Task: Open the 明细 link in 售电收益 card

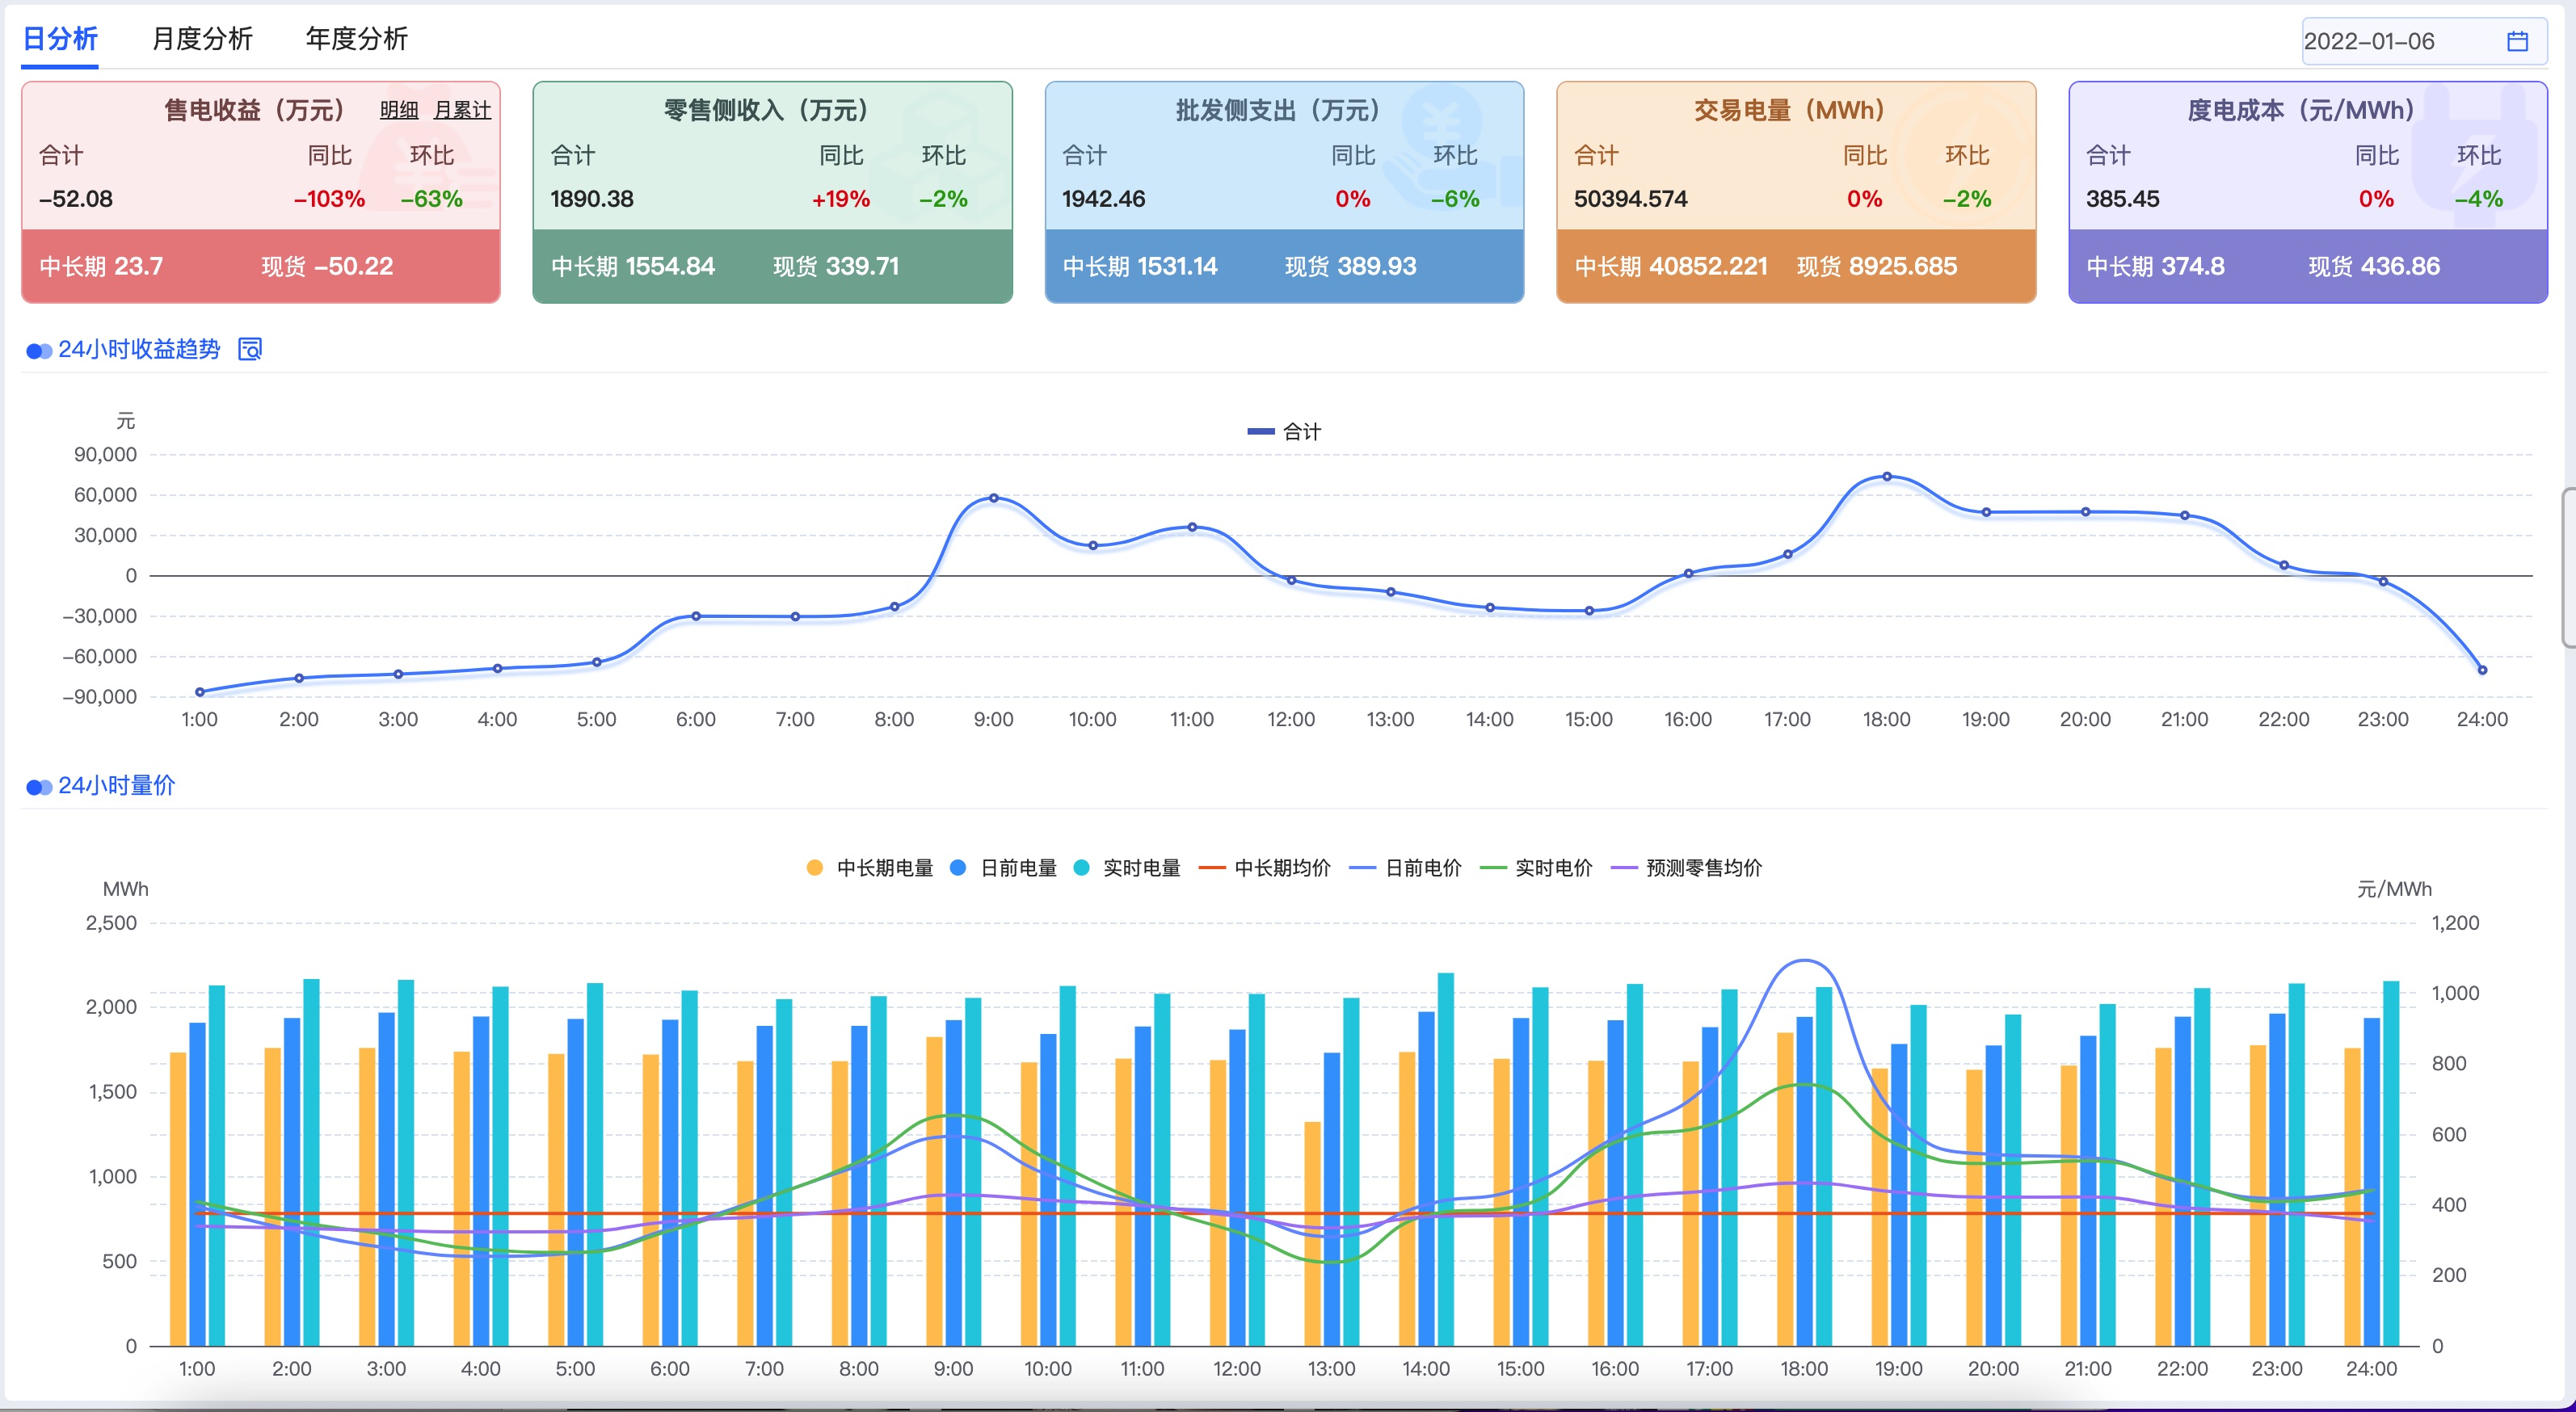Action: click(399, 110)
